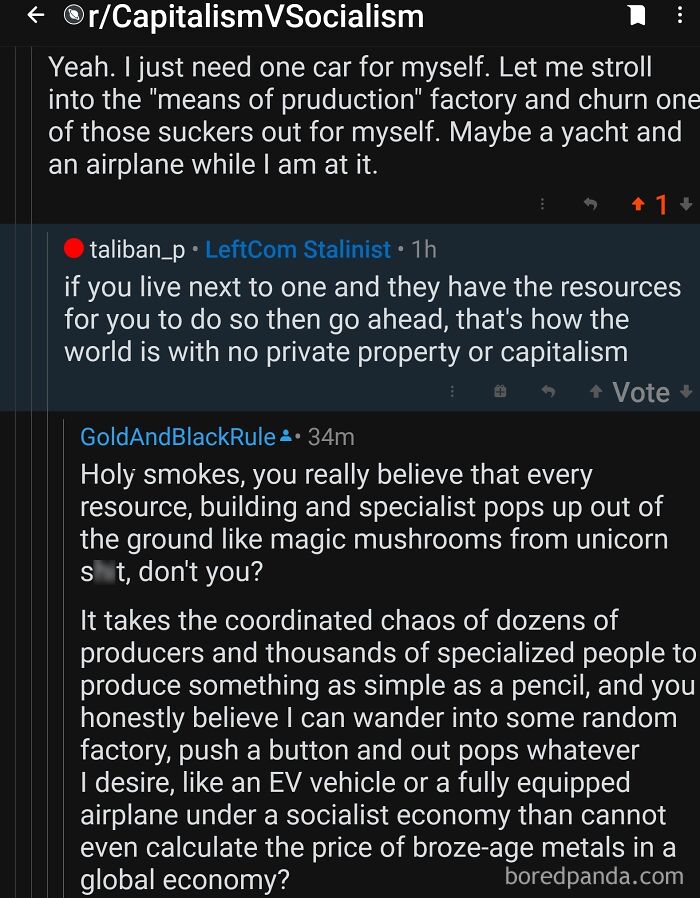700x898 pixels.
Task: Tap the reply arrow on taliban_p's comment
Action: pyautogui.click(x=548, y=392)
